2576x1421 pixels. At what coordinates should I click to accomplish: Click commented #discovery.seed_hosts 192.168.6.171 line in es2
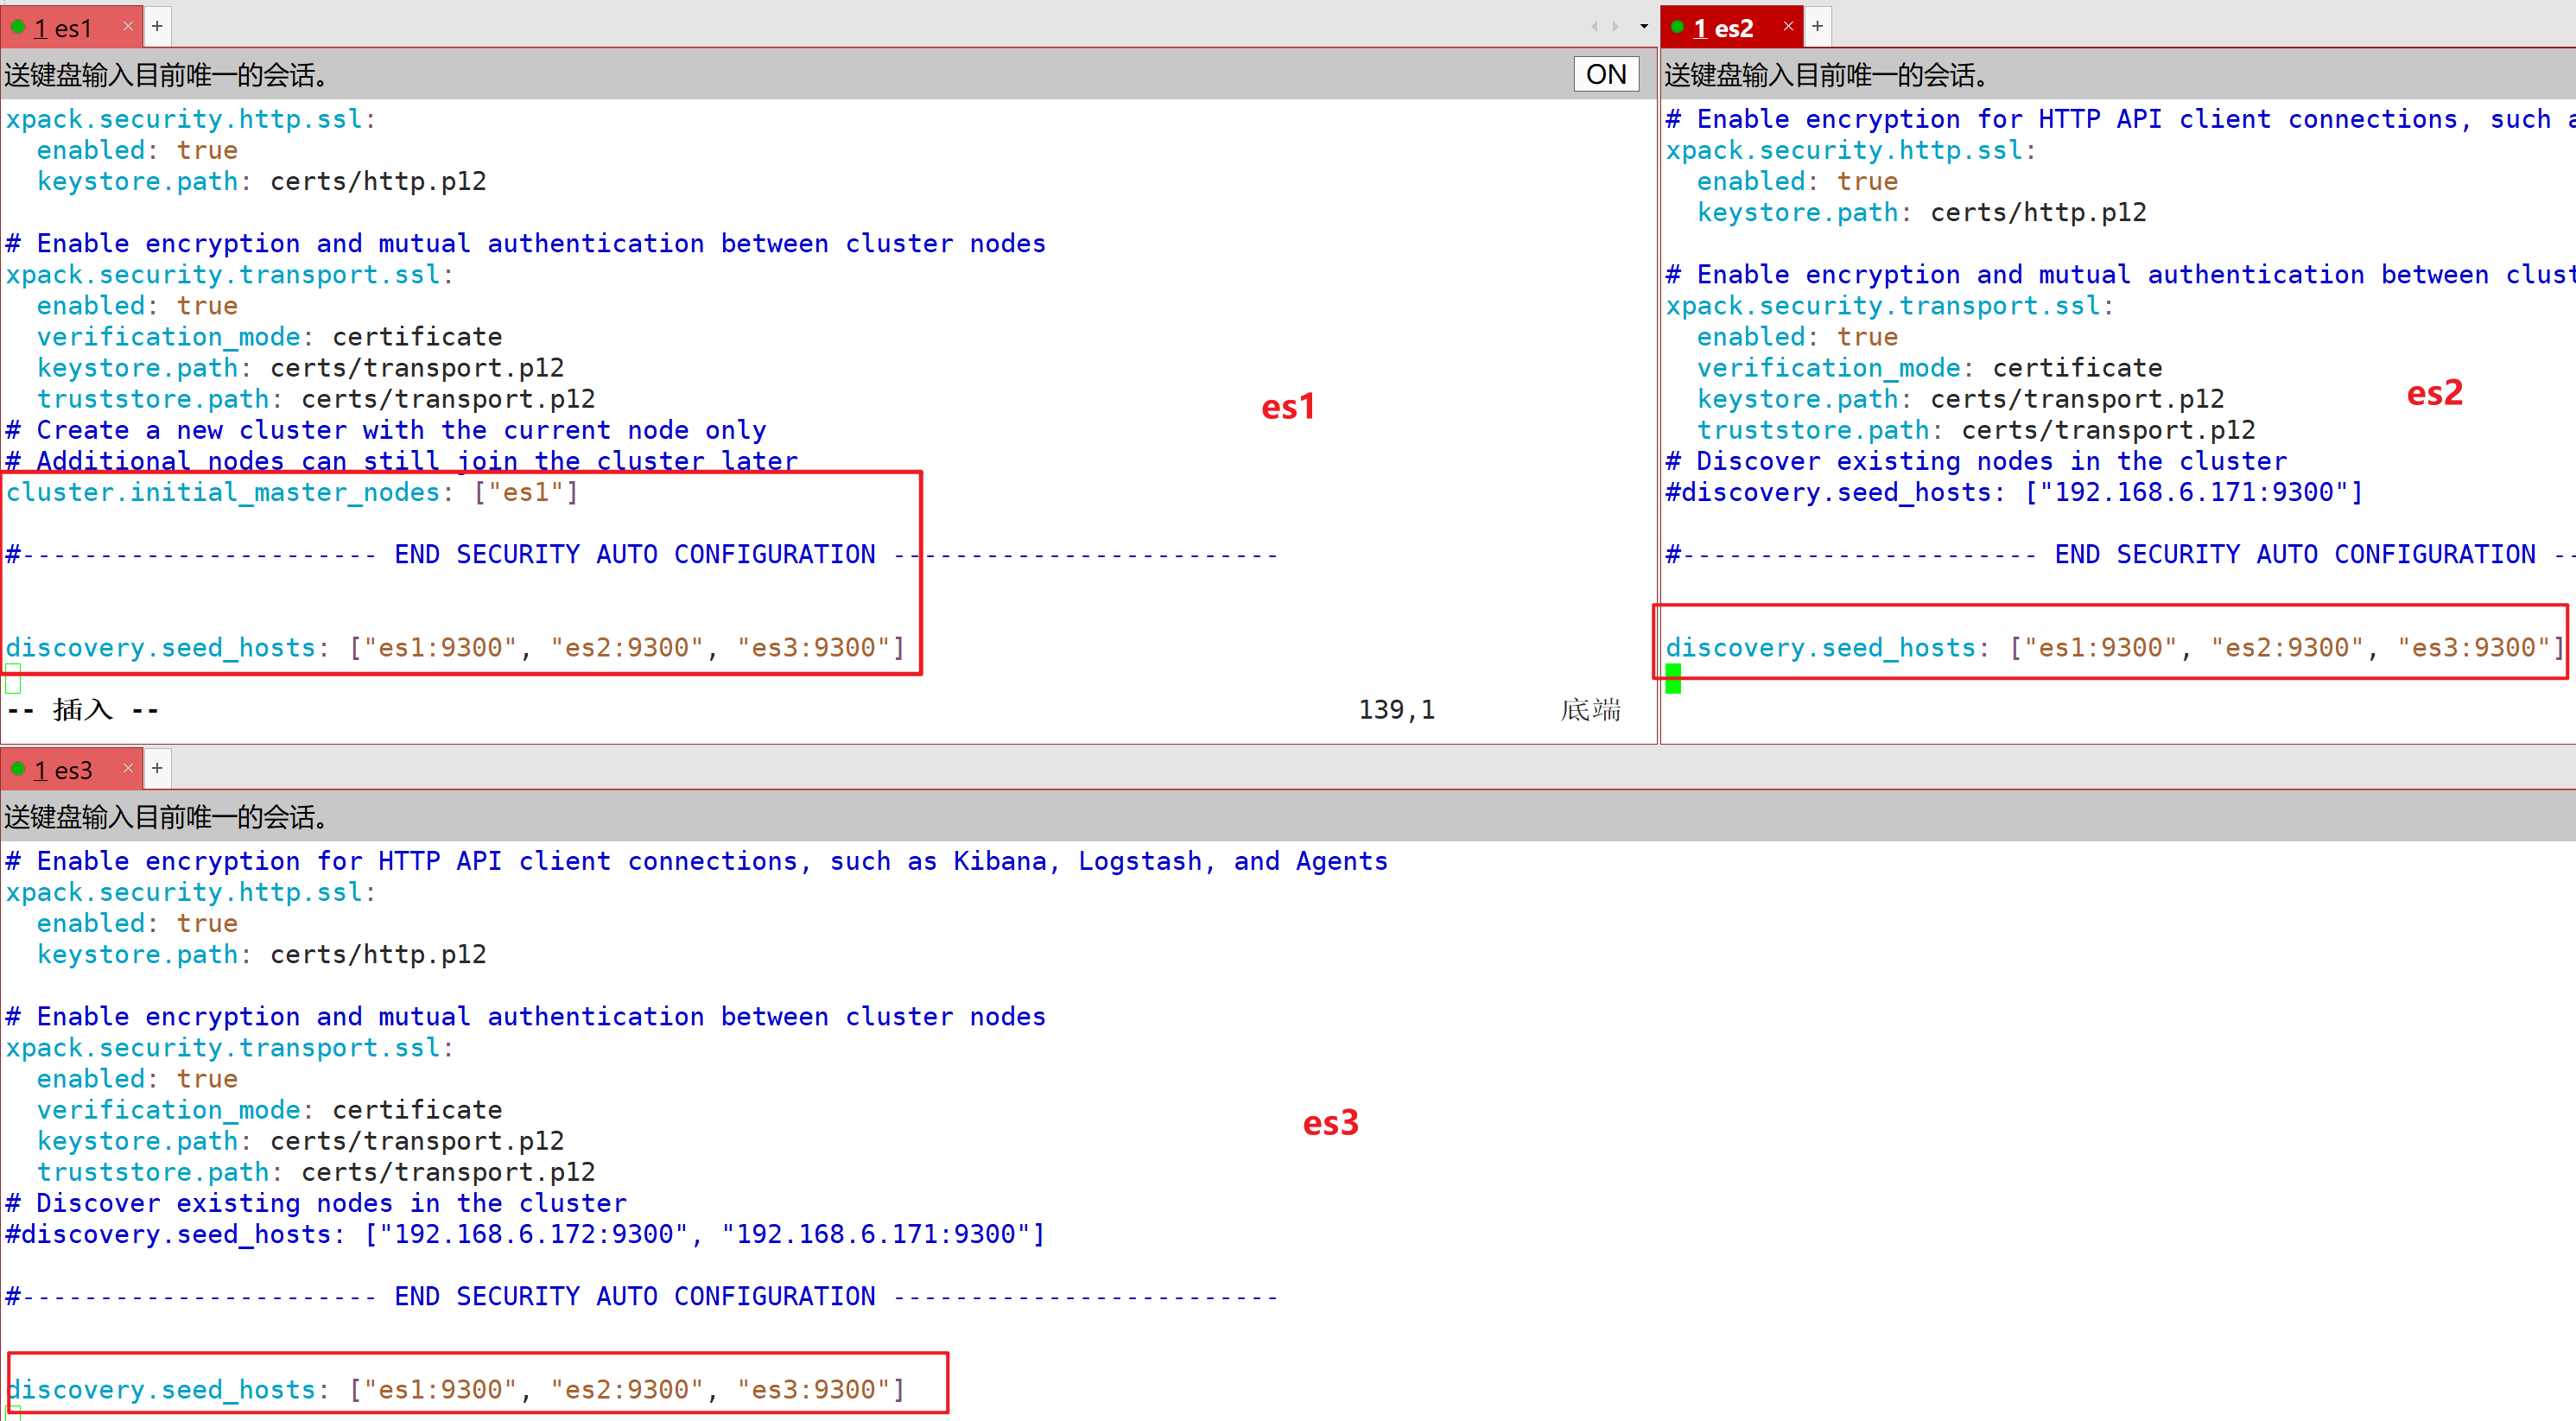tap(2014, 492)
